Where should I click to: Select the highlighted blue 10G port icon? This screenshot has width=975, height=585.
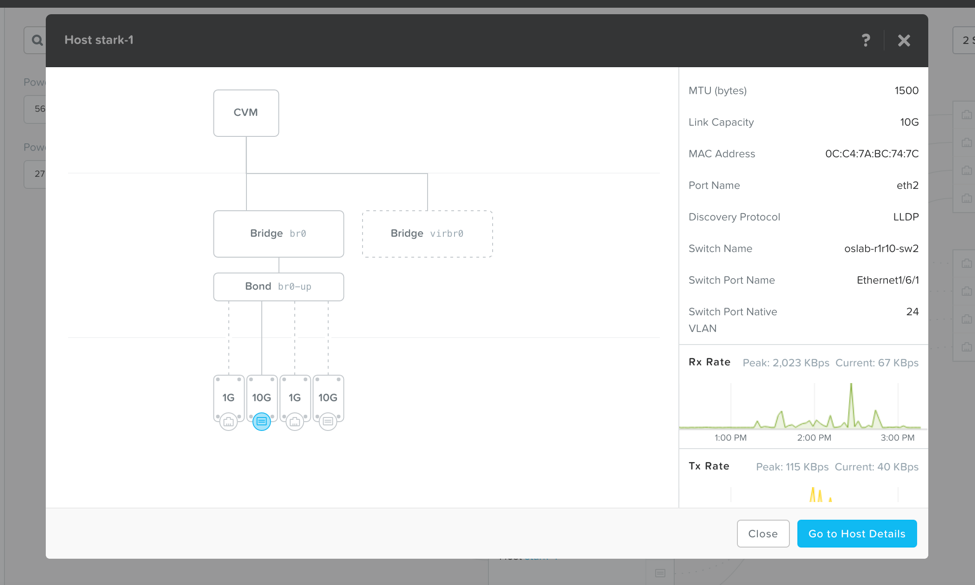point(262,421)
